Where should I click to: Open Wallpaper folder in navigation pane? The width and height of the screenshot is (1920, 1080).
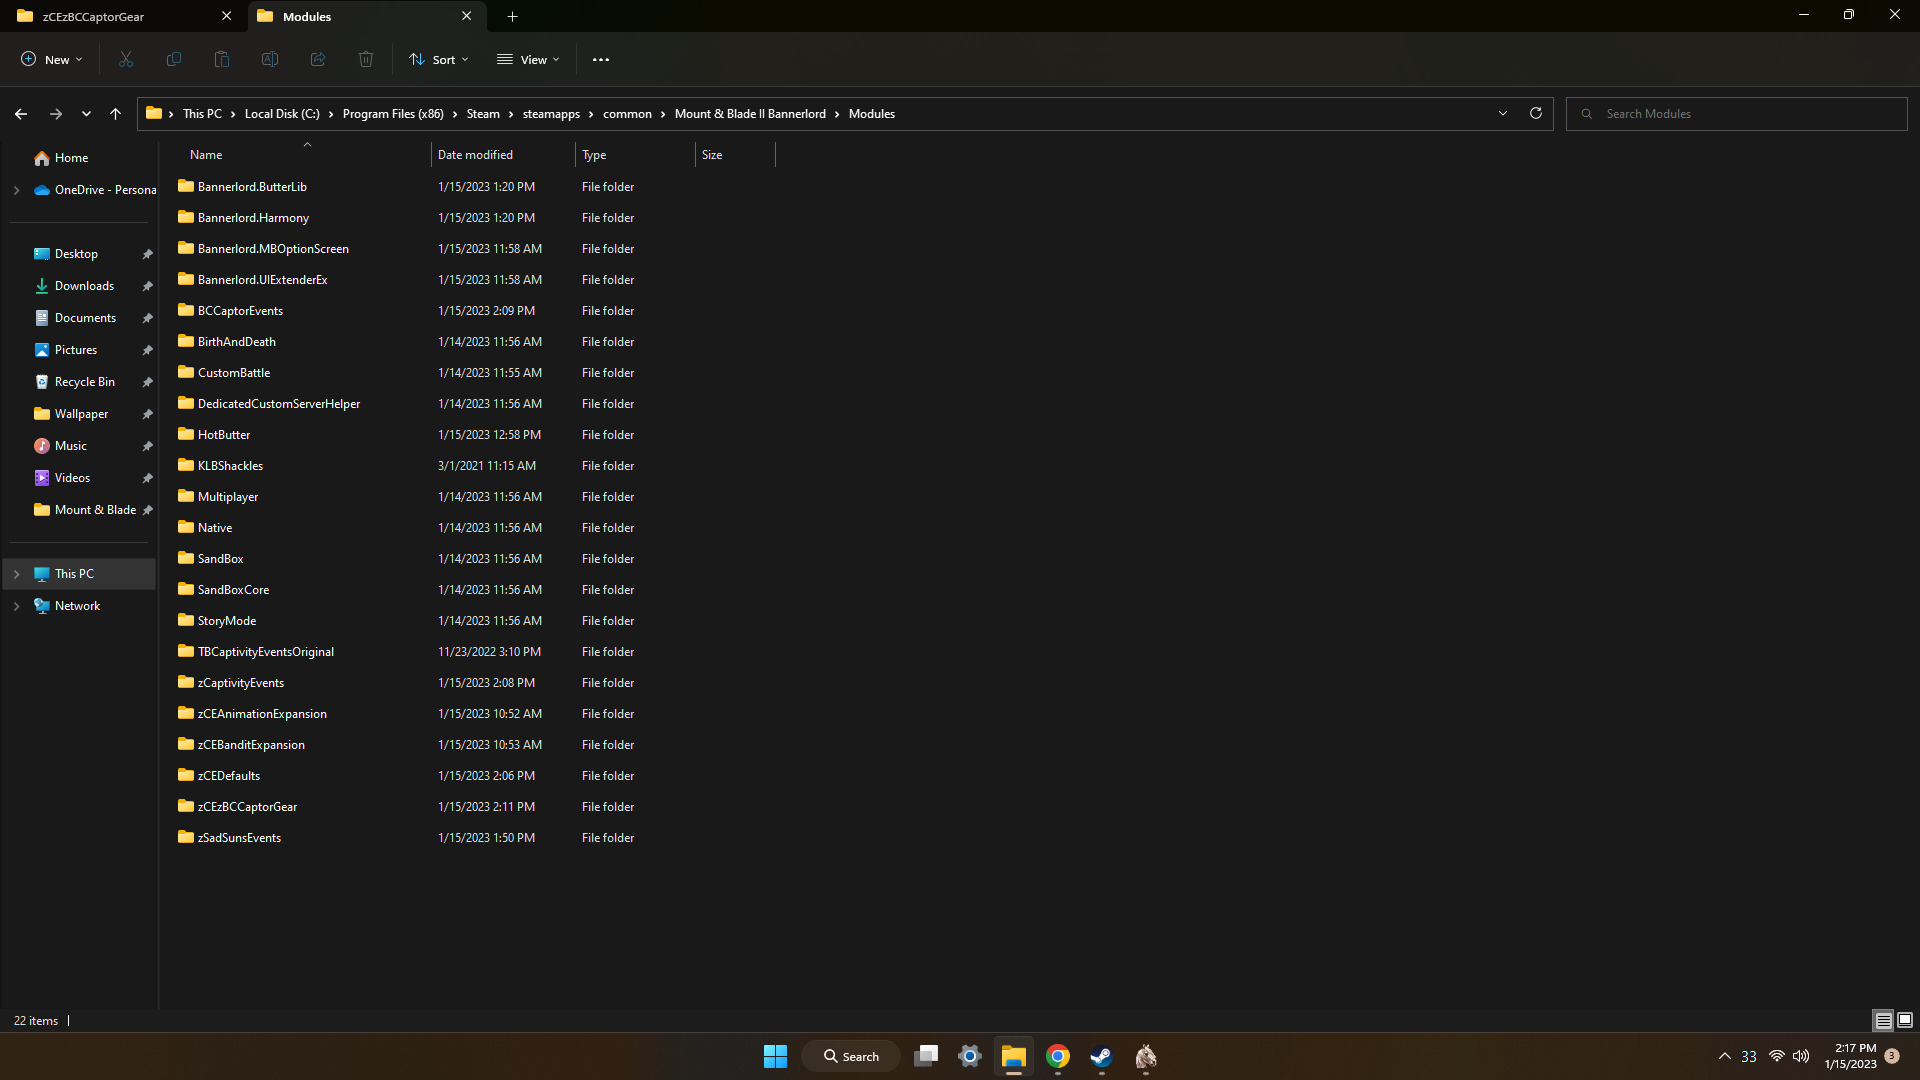click(80, 414)
